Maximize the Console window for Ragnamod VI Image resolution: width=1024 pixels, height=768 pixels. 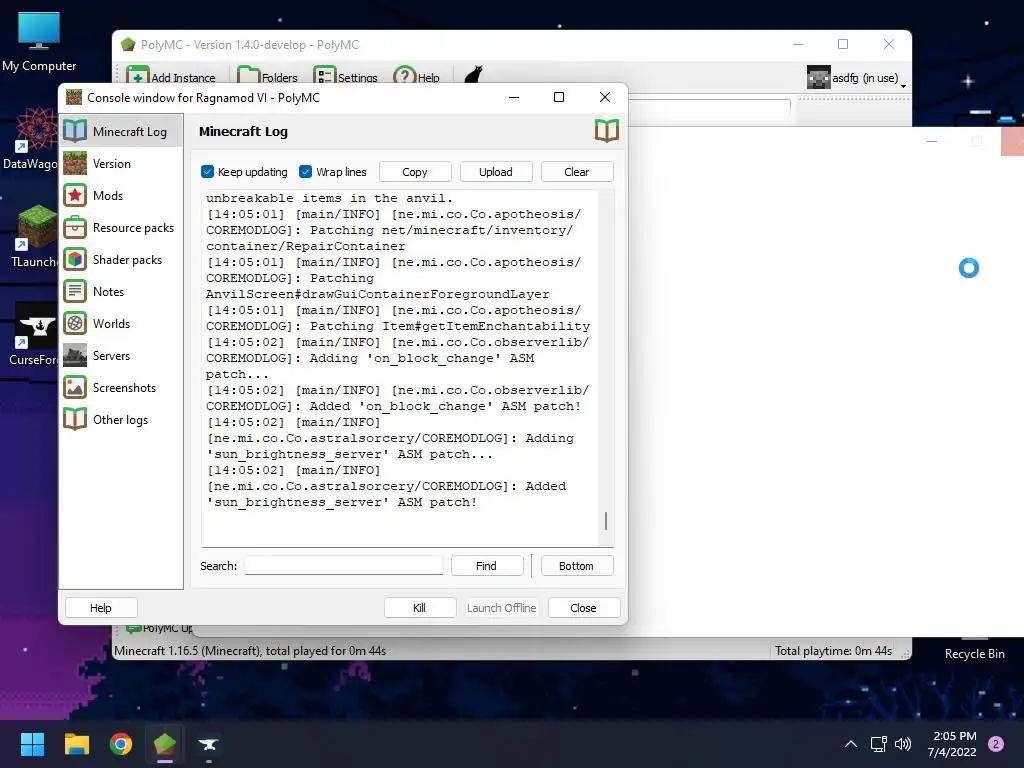click(x=559, y=97)
